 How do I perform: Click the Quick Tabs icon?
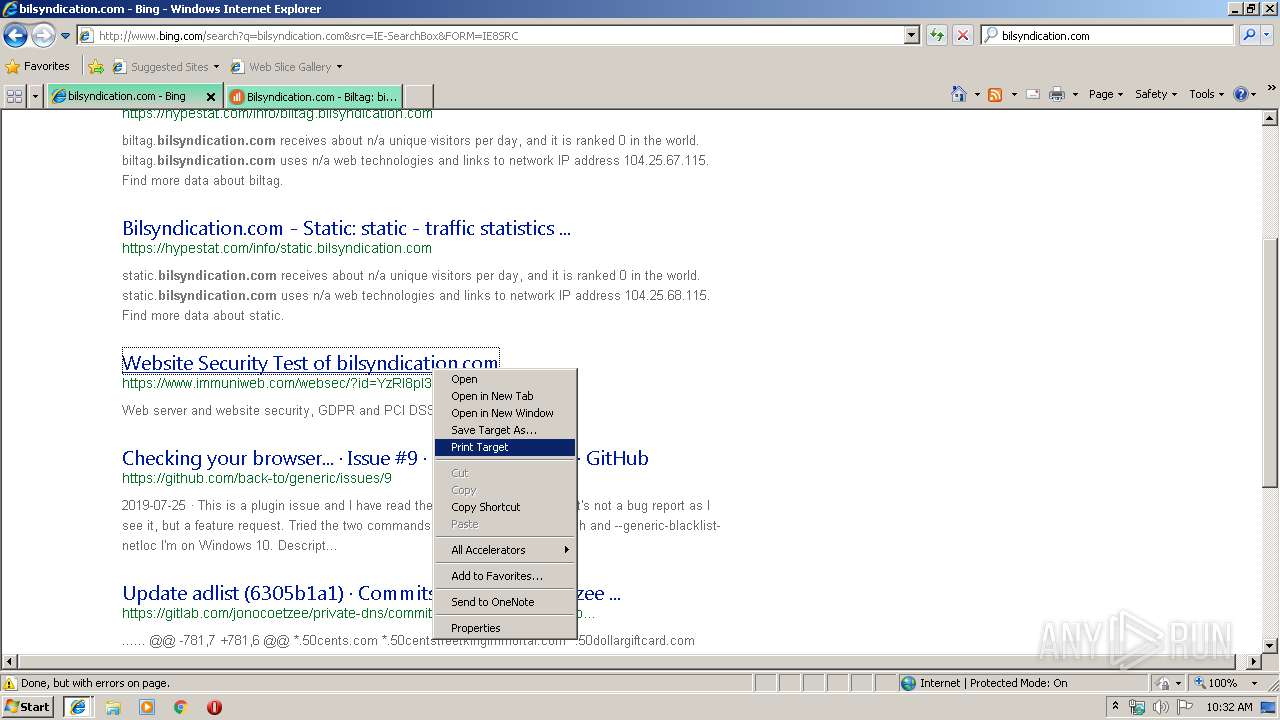click(x=15, y=96)
